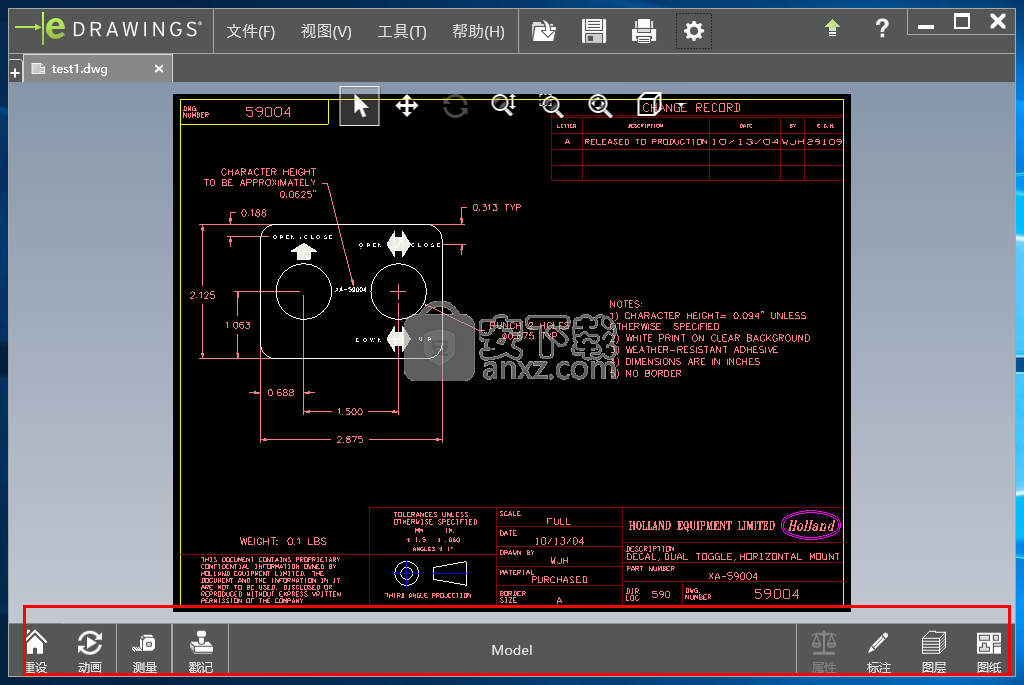Screen dimensions: 1024x685
Task: Open the view orientation cube
Action: [x=649, y=106]
